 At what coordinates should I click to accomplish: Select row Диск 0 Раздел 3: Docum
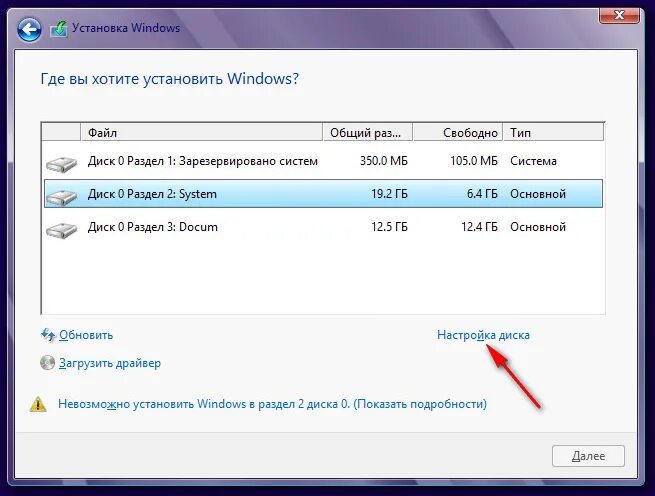[x=324, y=227]
